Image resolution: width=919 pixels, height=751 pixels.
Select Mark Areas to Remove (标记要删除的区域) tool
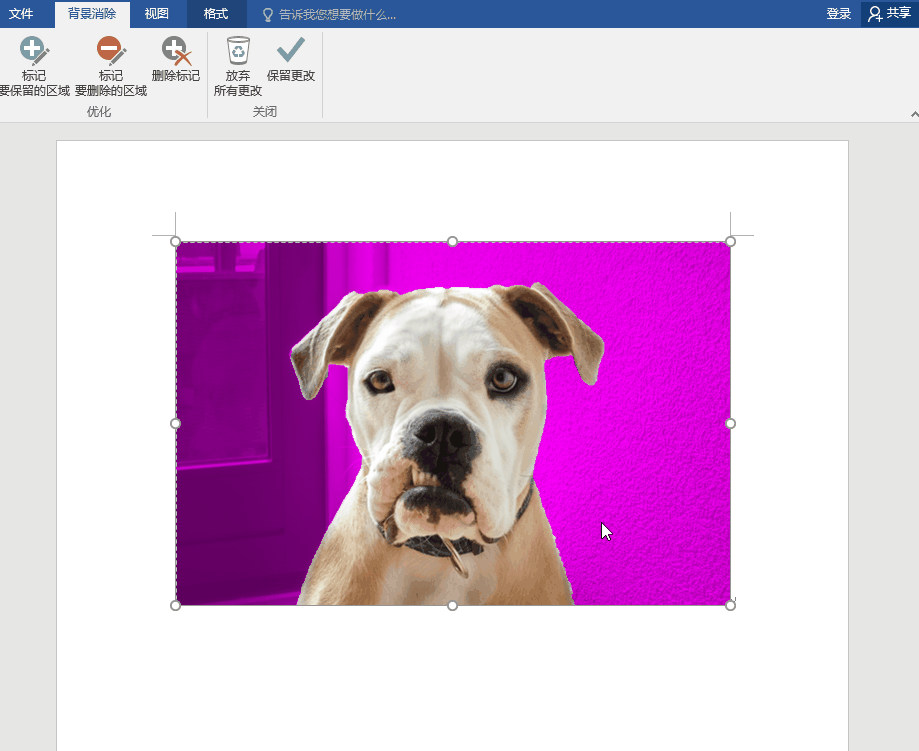click(111, 66)
